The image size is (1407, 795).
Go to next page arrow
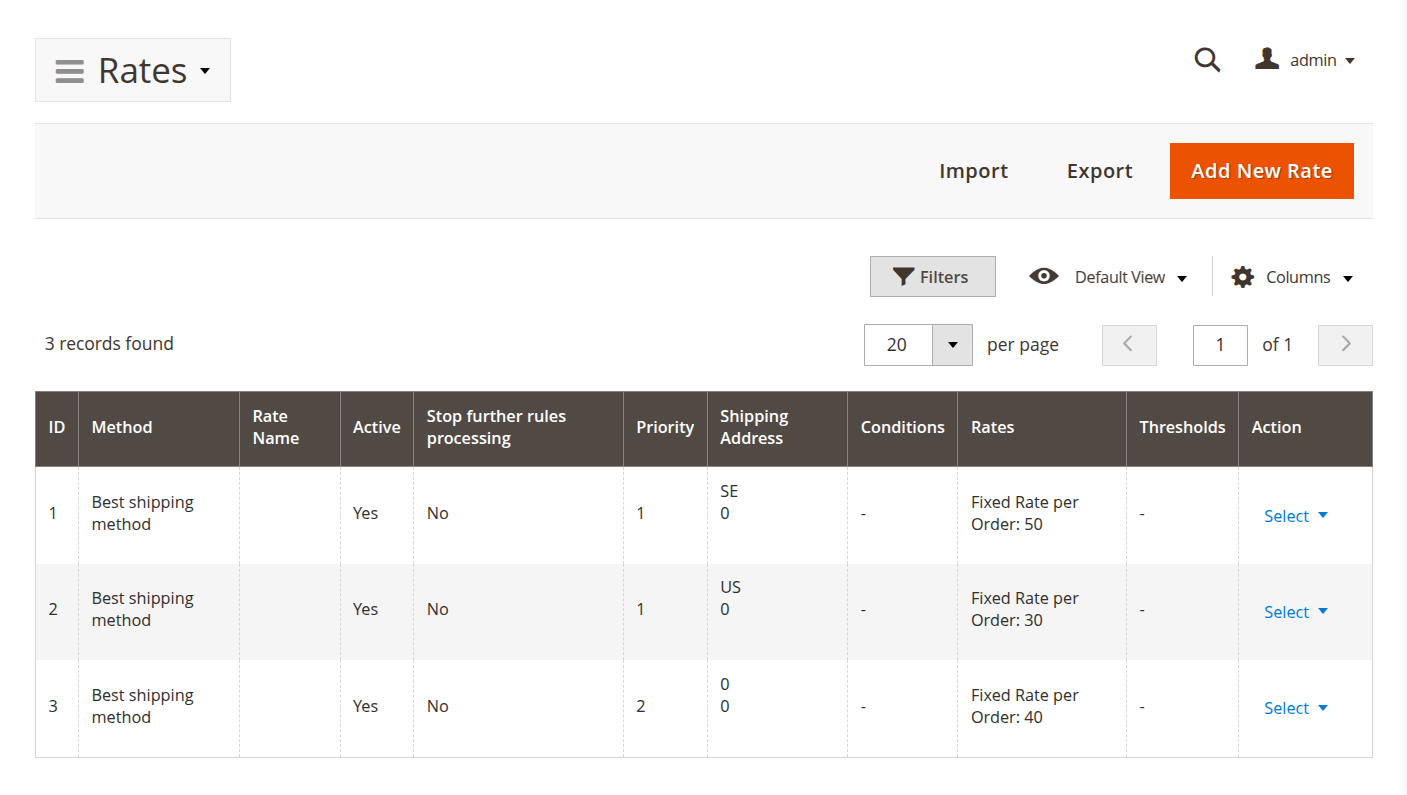pos(1345,345)
